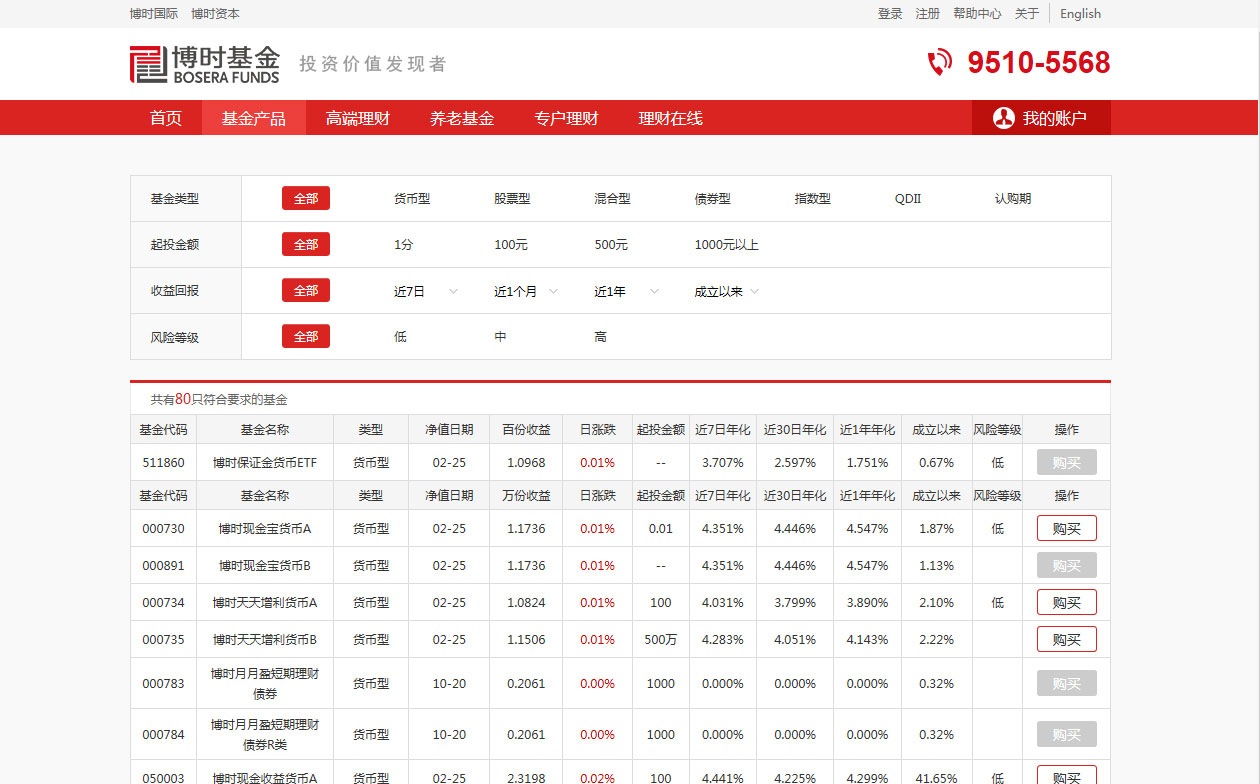Open the 高端理财 navigation tab
Viewport: 1260px width, 784px height.
358,118
